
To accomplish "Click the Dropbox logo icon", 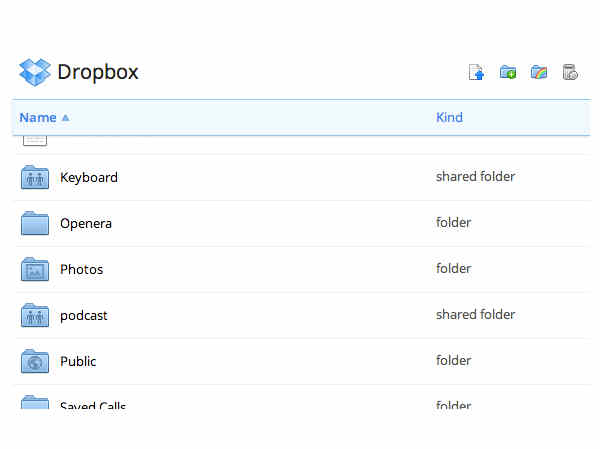I will [34, 72].
